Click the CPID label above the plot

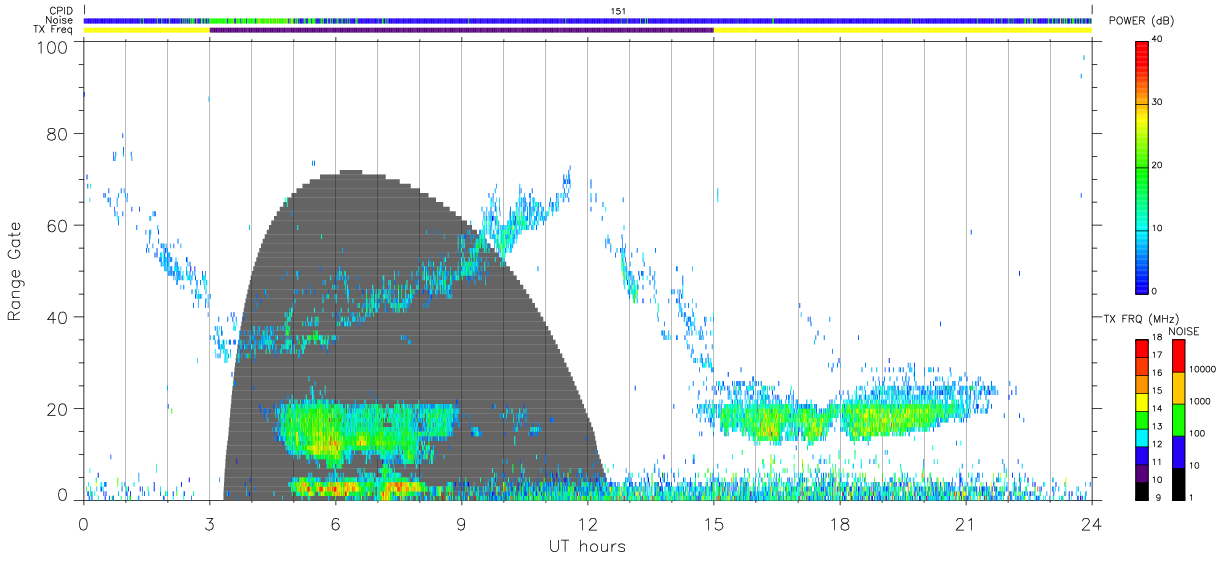click(x=62, y=11)
